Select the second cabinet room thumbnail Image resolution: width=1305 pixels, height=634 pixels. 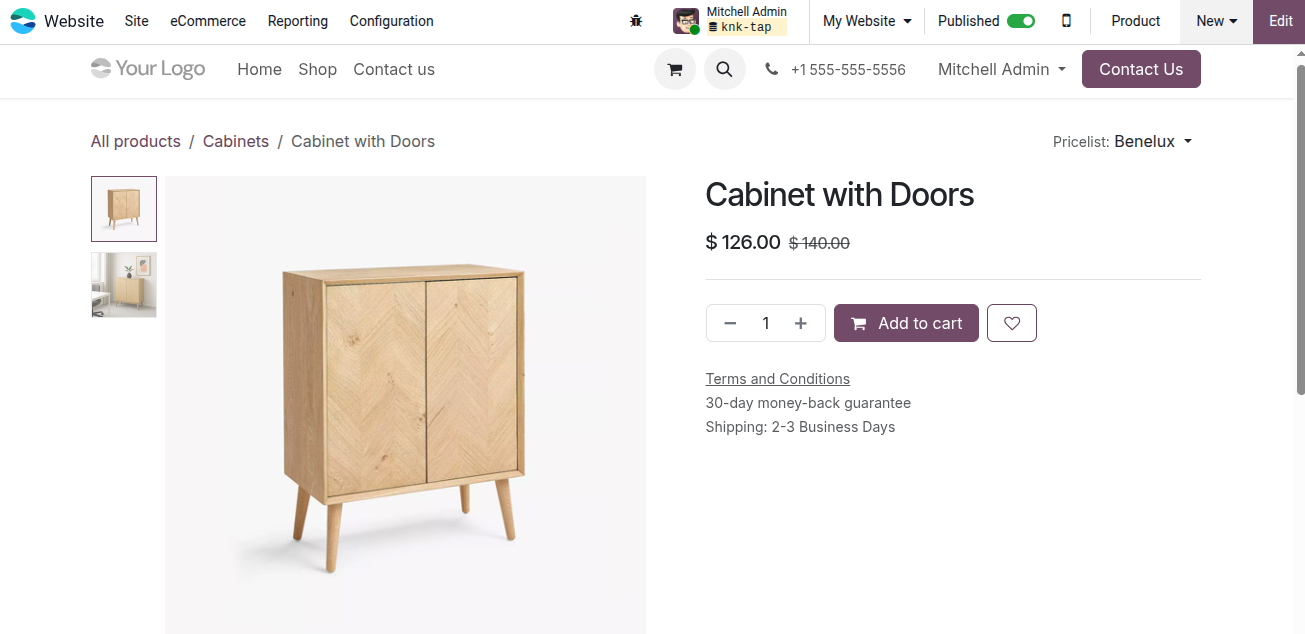point(124,285)
